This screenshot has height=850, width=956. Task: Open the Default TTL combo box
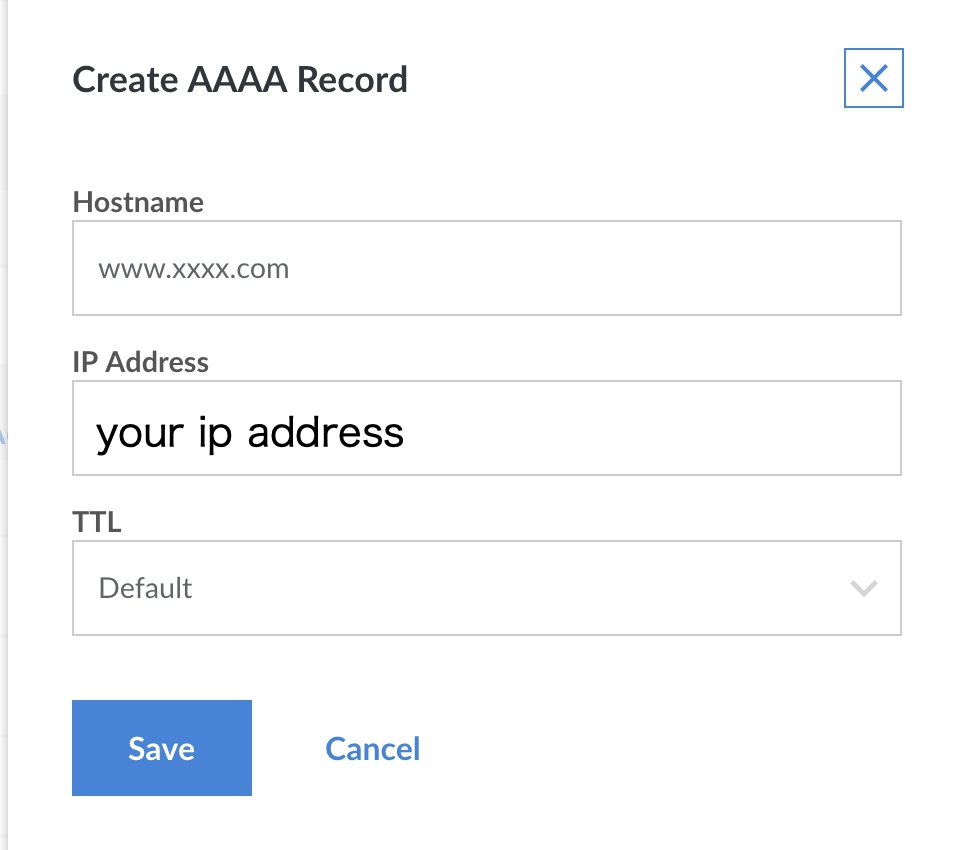coord(487,588)
